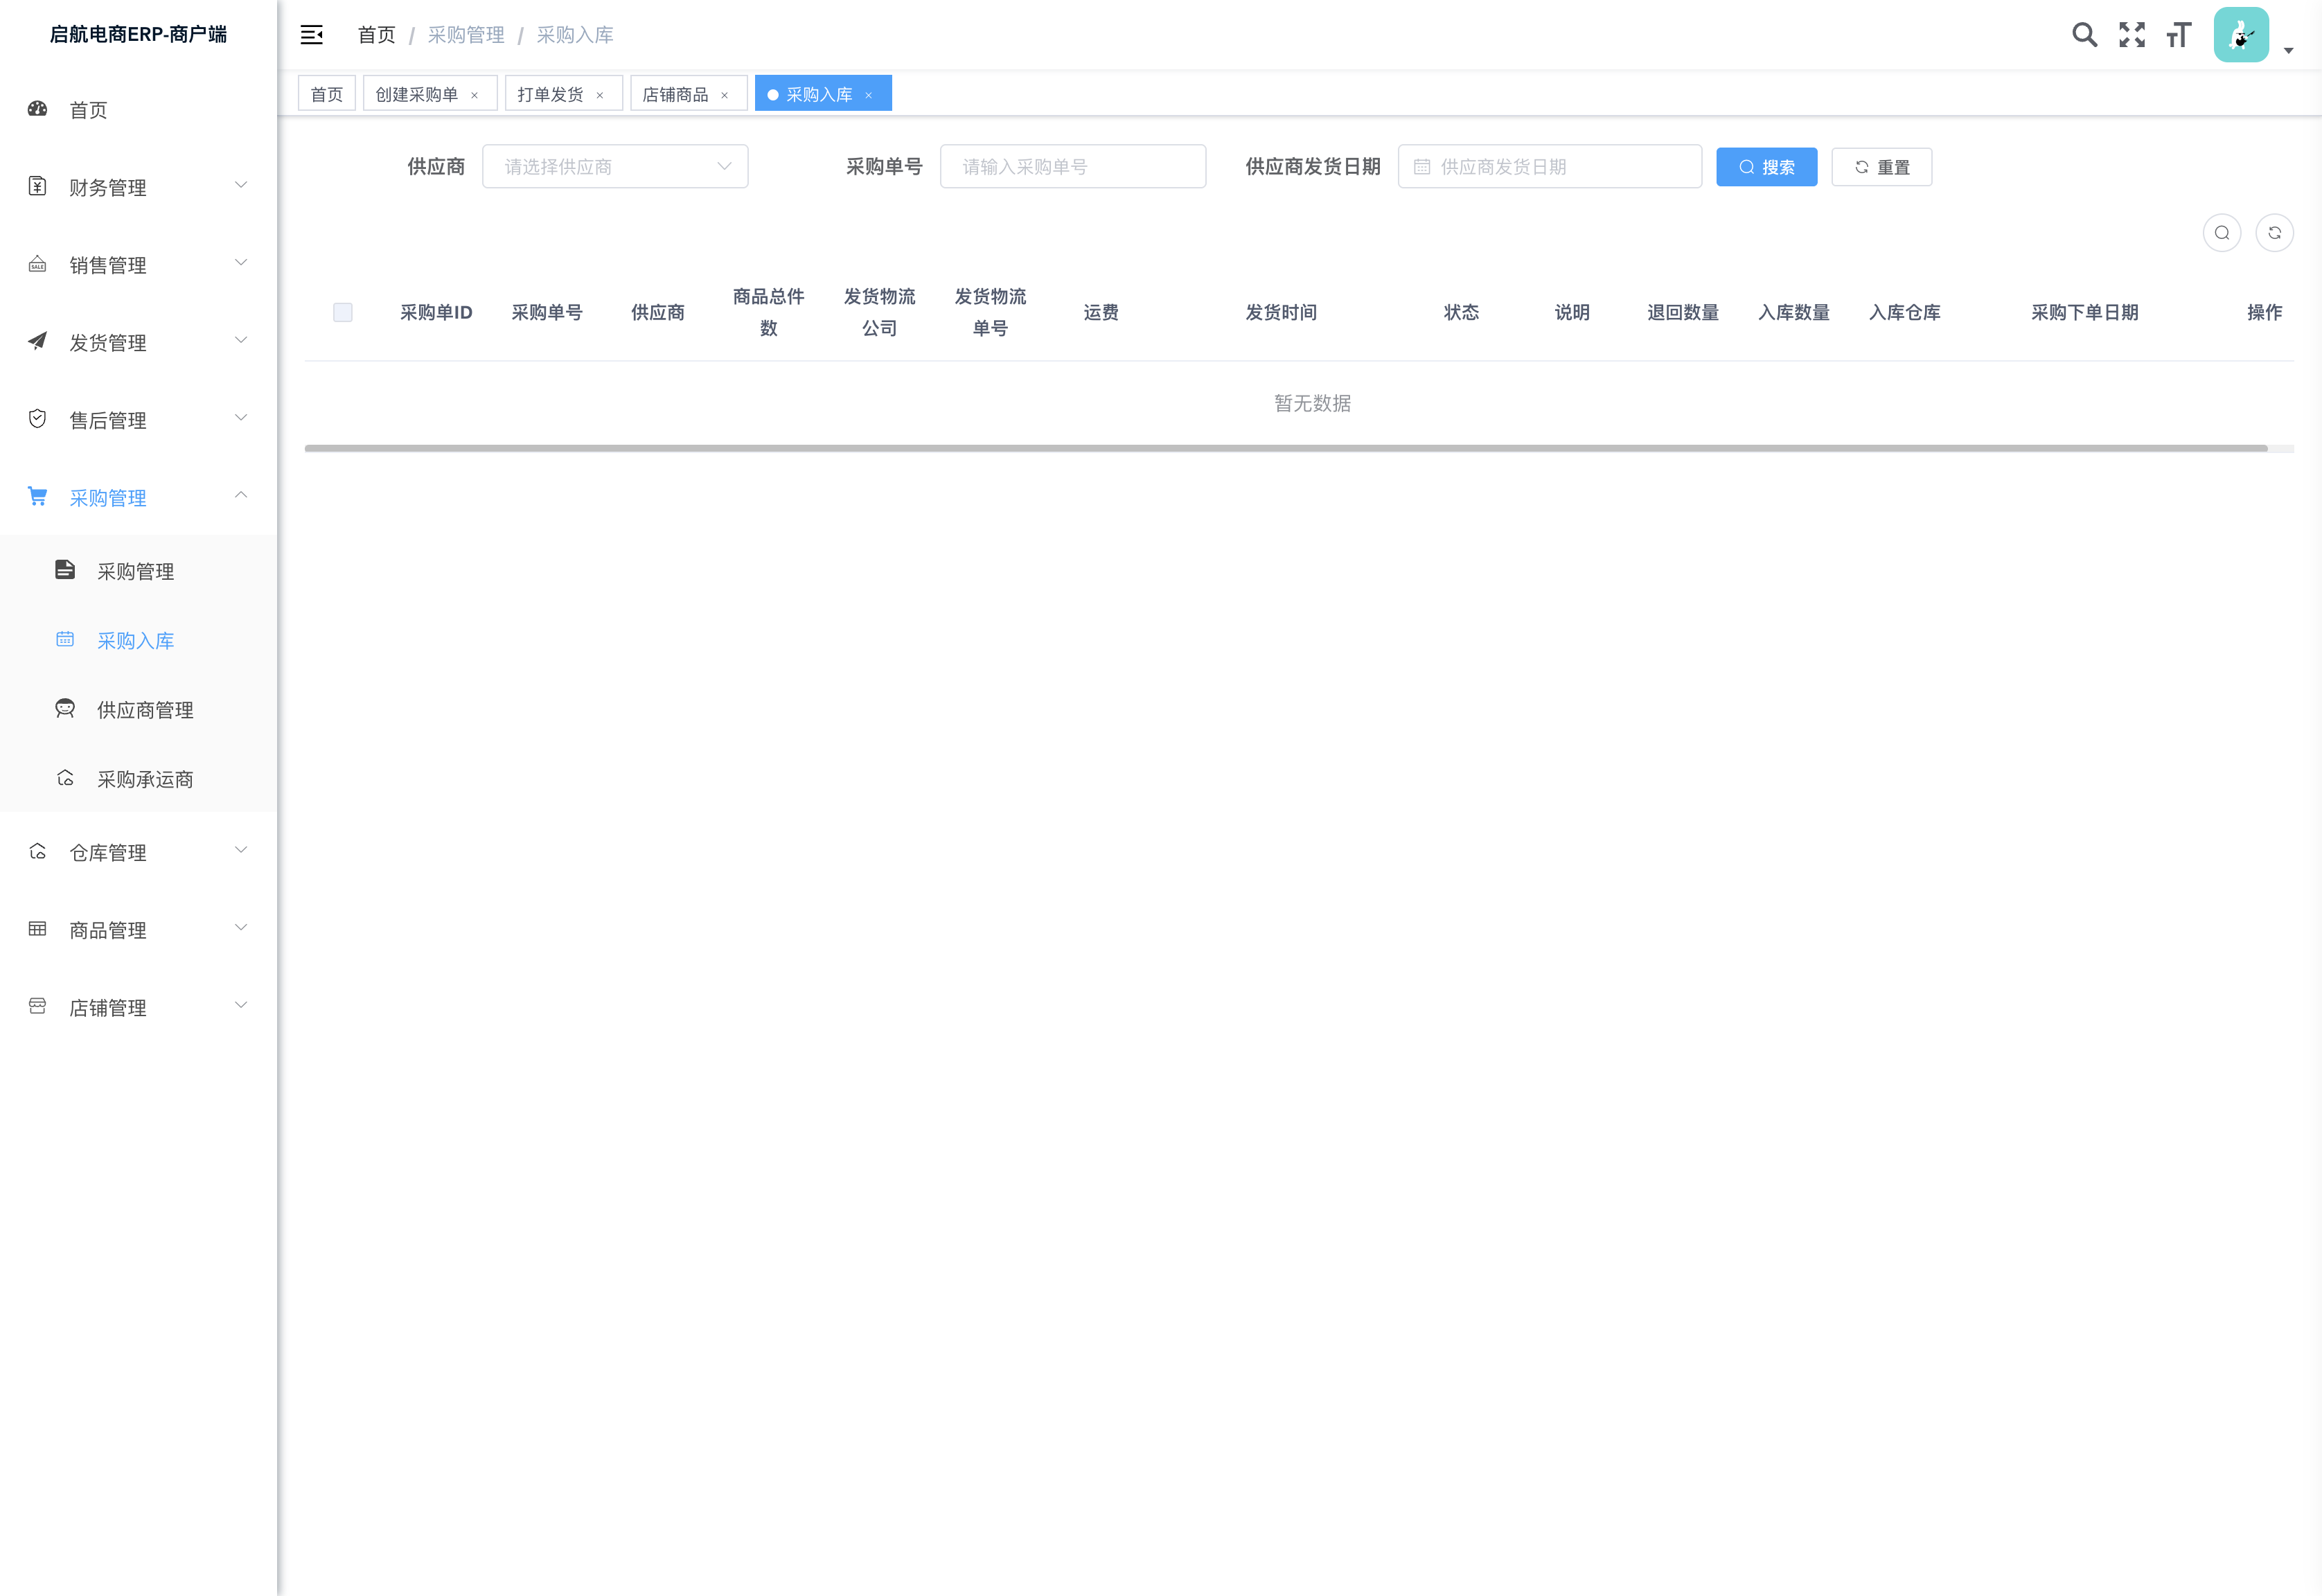This screenshot has height=1596, width=2322.
Task: Tick the select-all checkbox in table header
Action: (x=343, y=312)
